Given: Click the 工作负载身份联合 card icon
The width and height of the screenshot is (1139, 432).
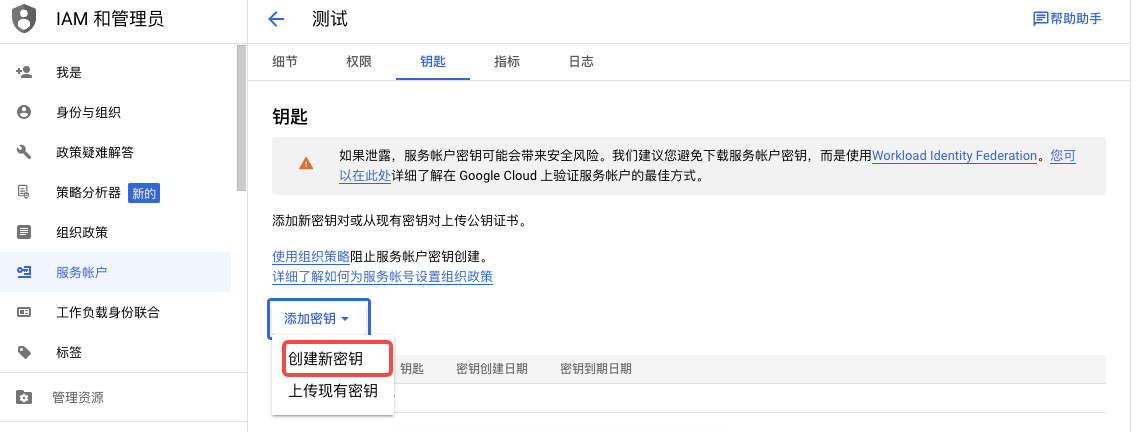Looking at the screenshot, I should 24,312.
